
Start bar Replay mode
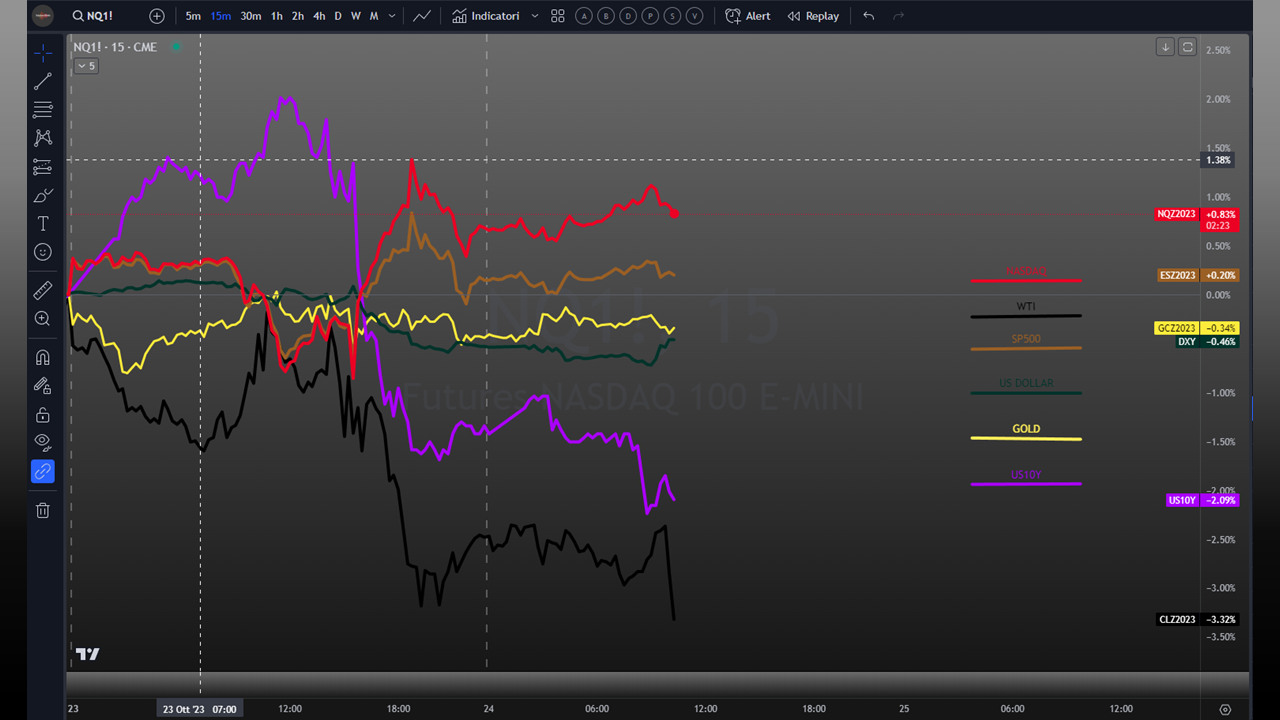pos(813,16)
